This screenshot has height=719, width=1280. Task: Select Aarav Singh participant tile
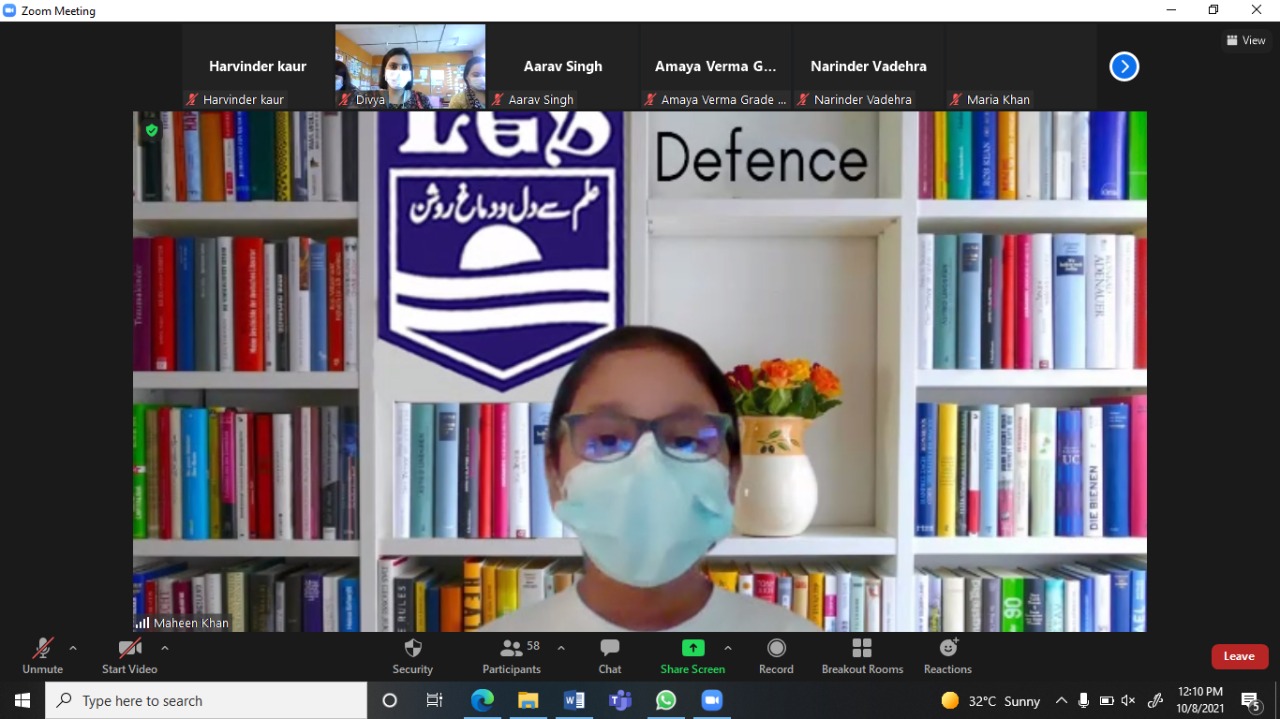tap(563, 66)
